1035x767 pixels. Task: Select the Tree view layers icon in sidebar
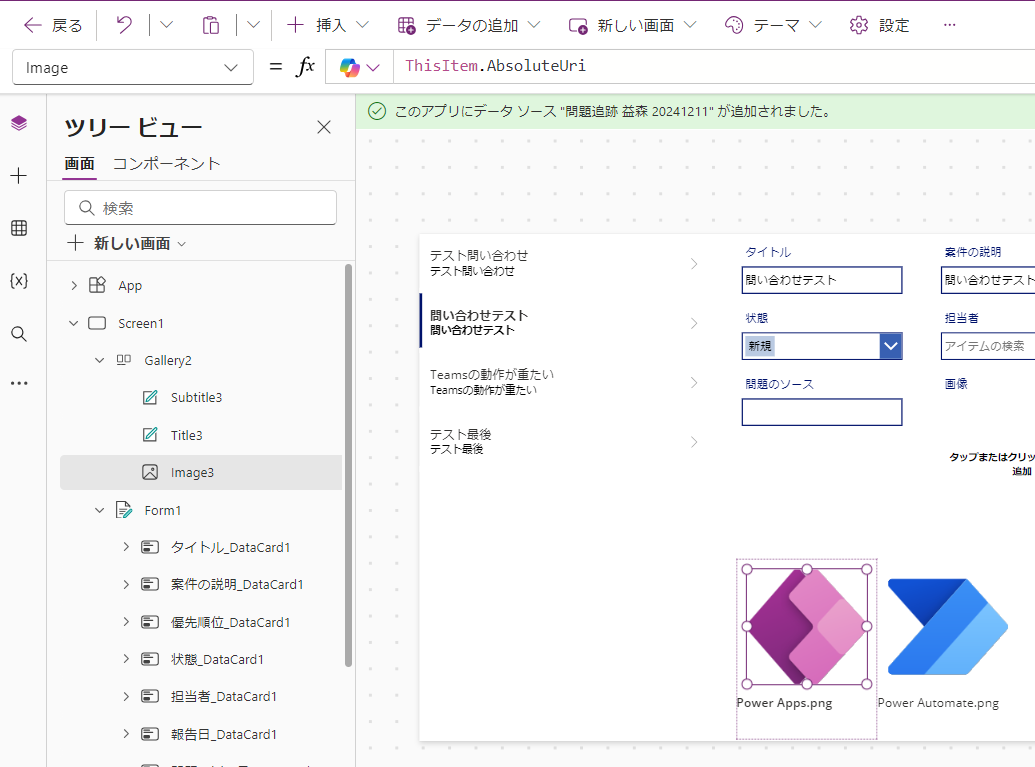(19, 123)
